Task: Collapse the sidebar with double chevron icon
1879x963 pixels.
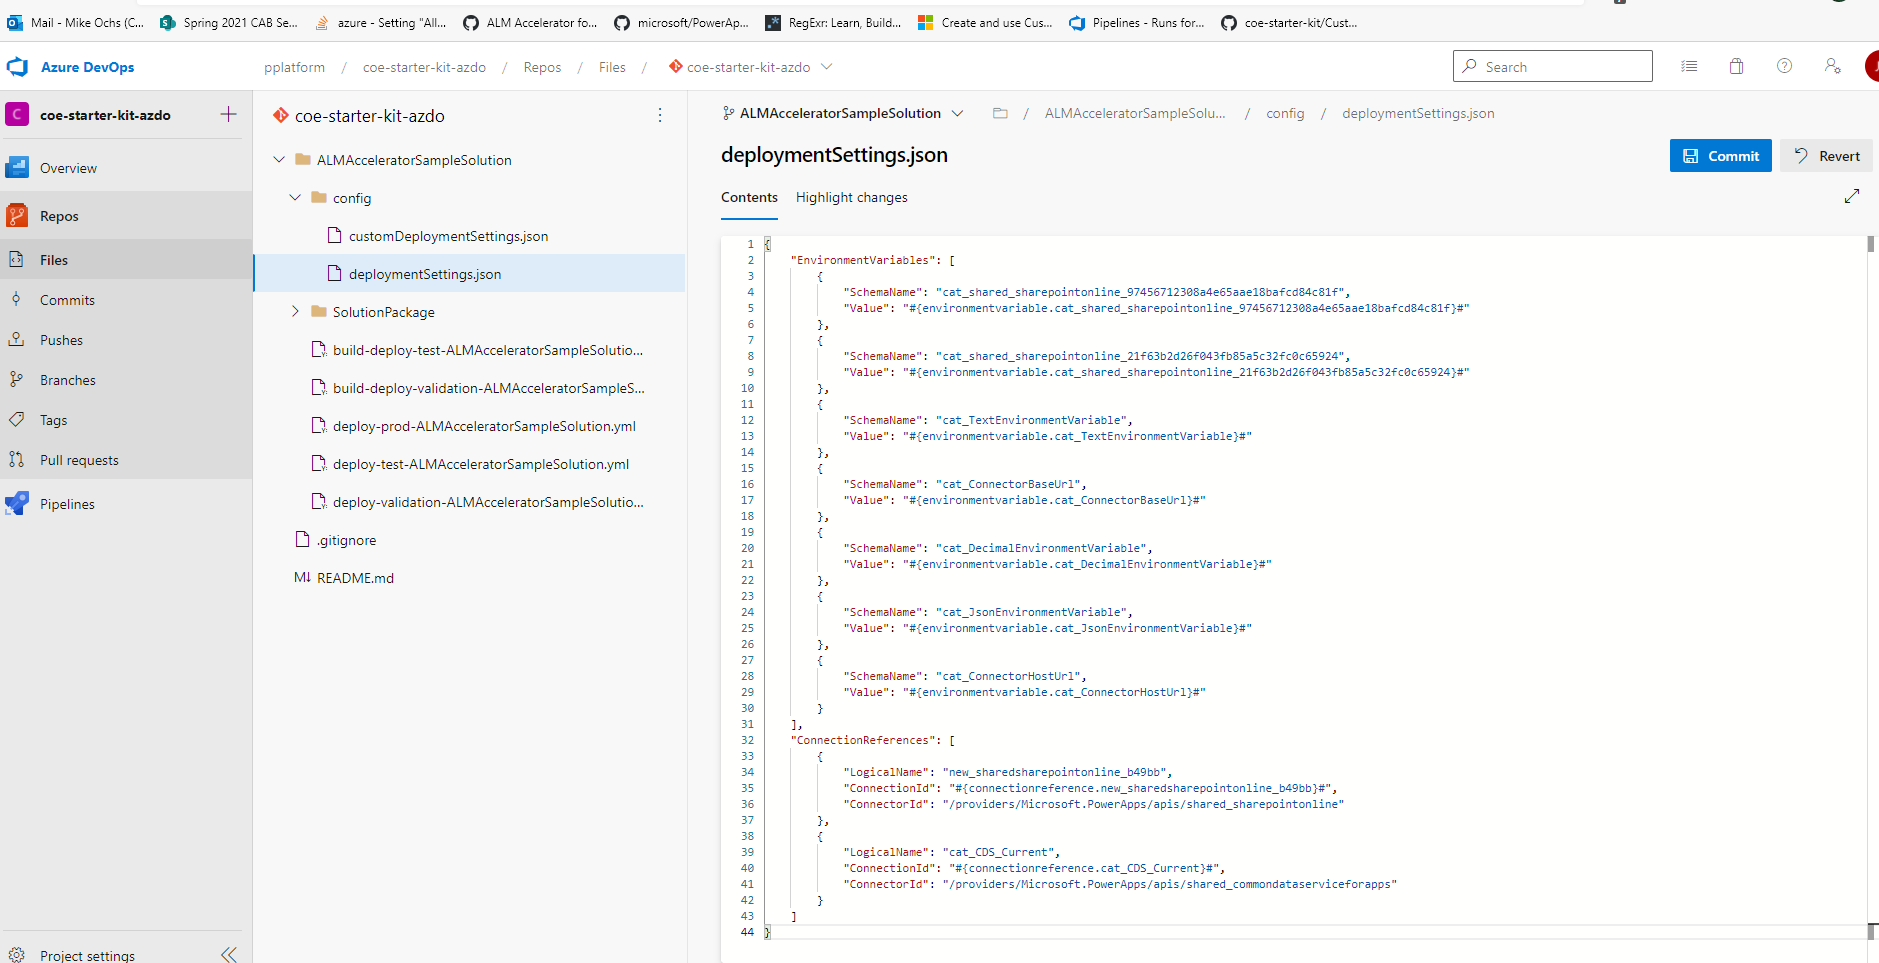Action: (229, 954)
